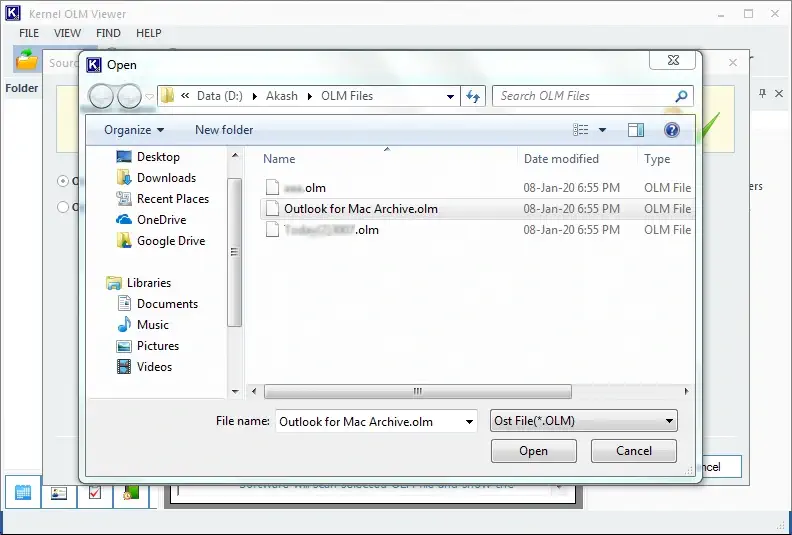The image size is (792, 535).
Task: Select the Outlook for Mac Archive.olm file icon
Action: (x=272, y=209)
